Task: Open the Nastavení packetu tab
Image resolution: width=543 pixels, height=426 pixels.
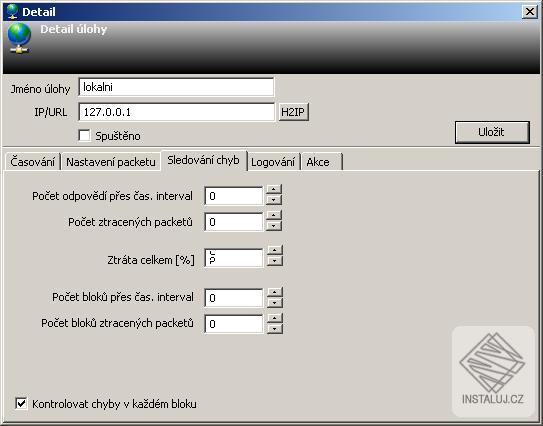Action: point(110,162)
